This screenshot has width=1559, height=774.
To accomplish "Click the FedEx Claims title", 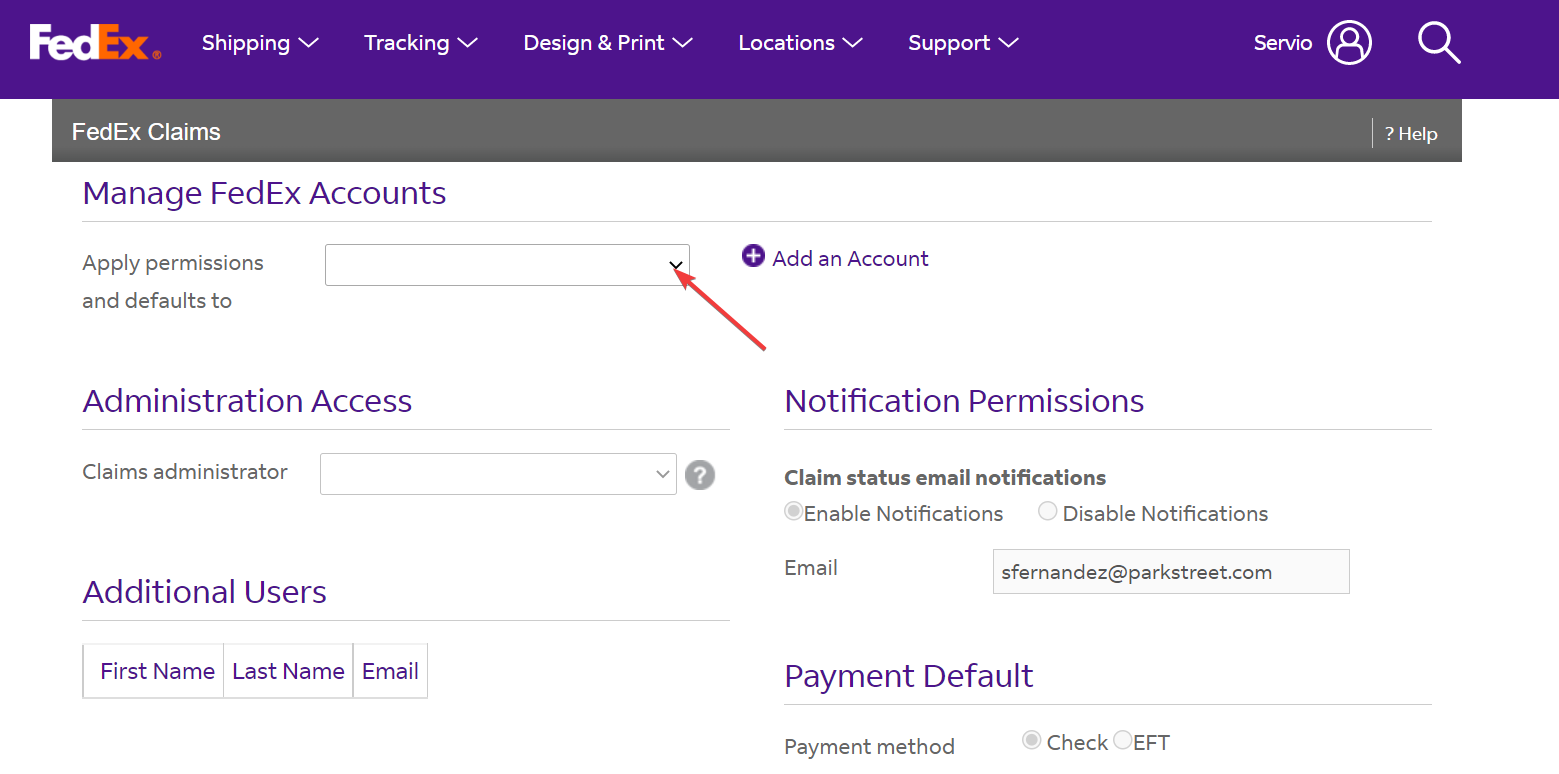I will (146, 132).
